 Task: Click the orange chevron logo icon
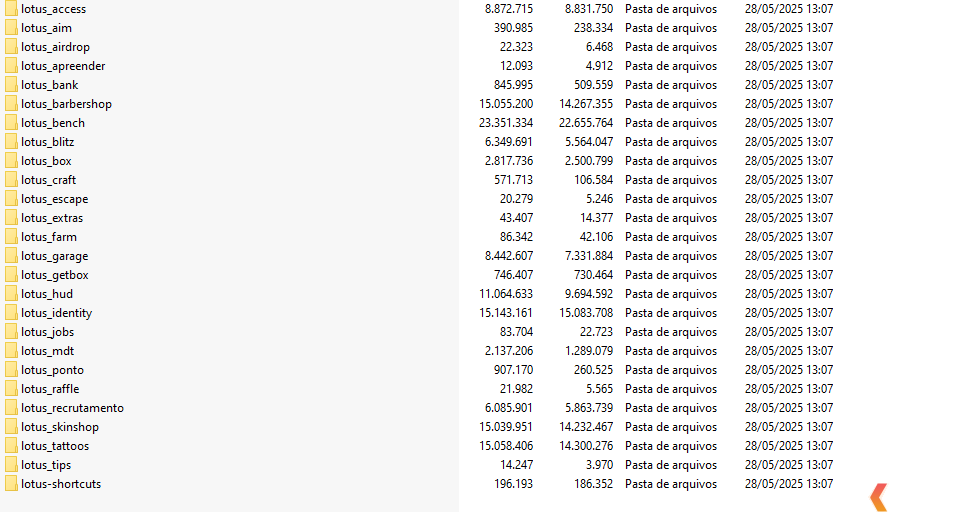coord(878,497)
